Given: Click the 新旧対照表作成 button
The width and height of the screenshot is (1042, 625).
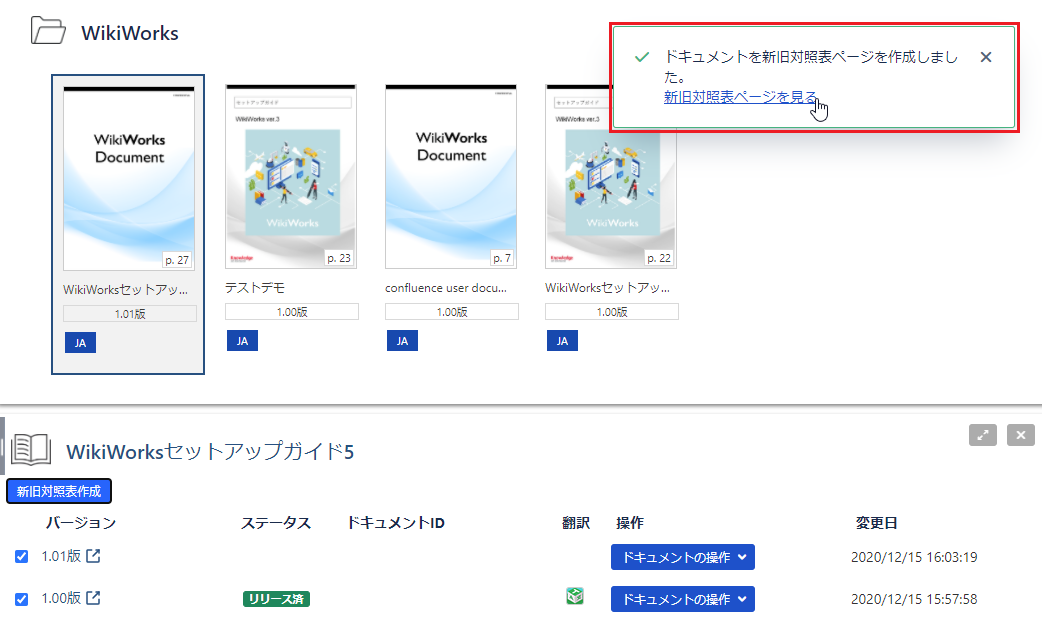Looking at the screenshot, I should pos(59,491).
